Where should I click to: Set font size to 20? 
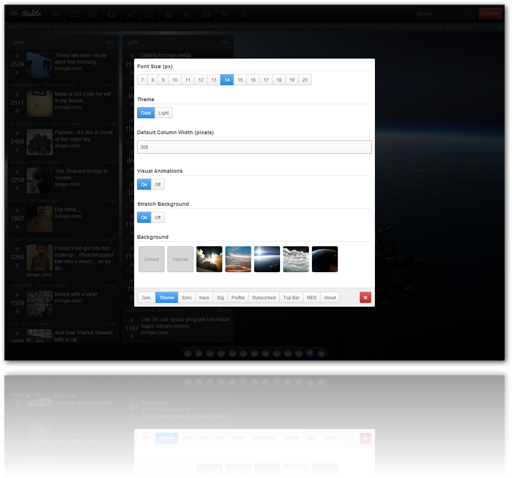coord(305,80)
